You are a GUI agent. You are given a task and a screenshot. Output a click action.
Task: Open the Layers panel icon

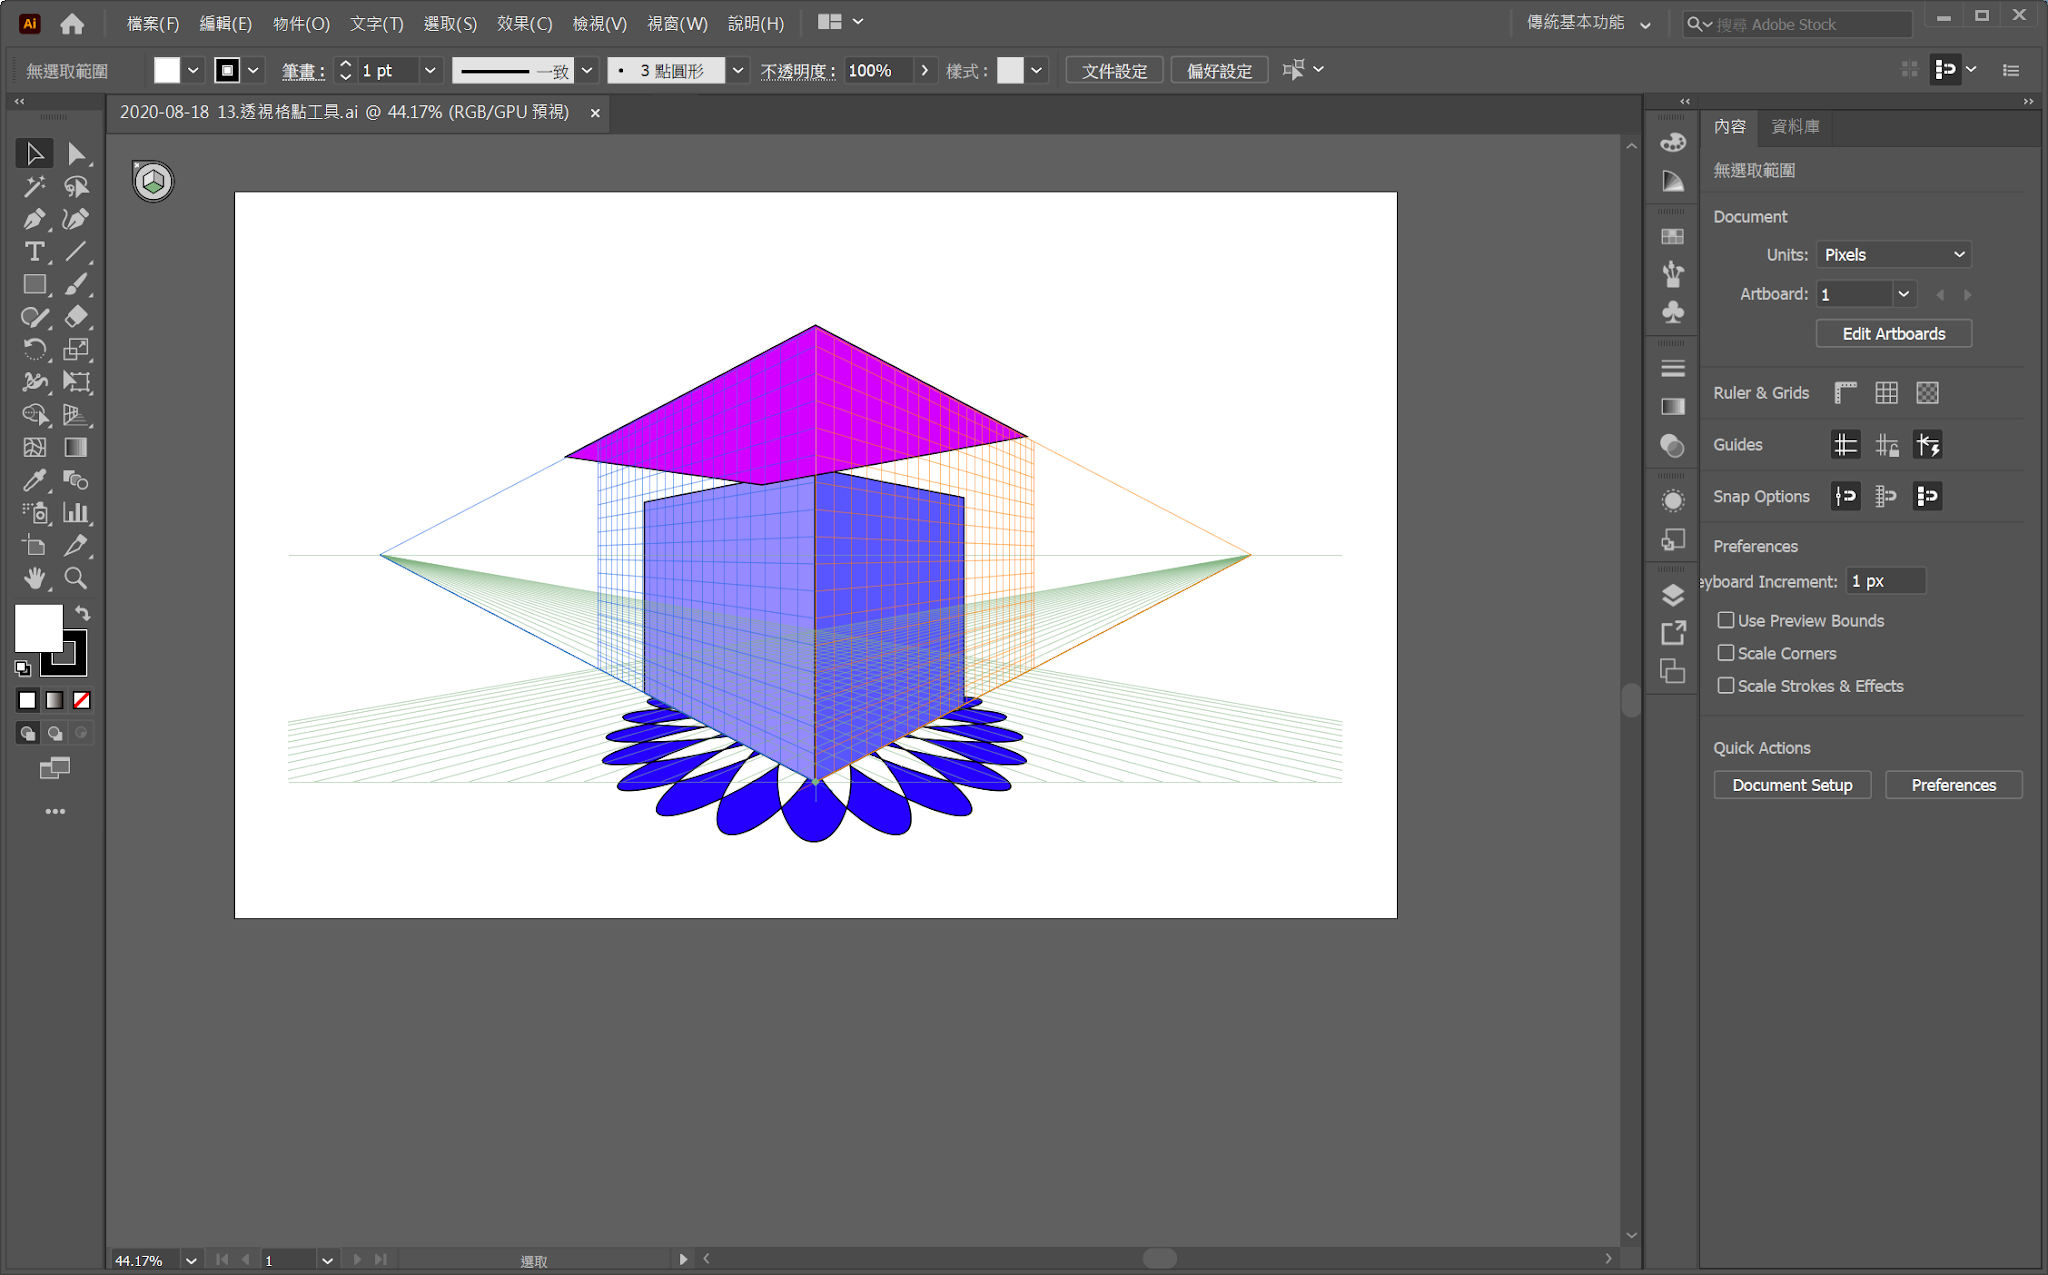(1673, 595)
